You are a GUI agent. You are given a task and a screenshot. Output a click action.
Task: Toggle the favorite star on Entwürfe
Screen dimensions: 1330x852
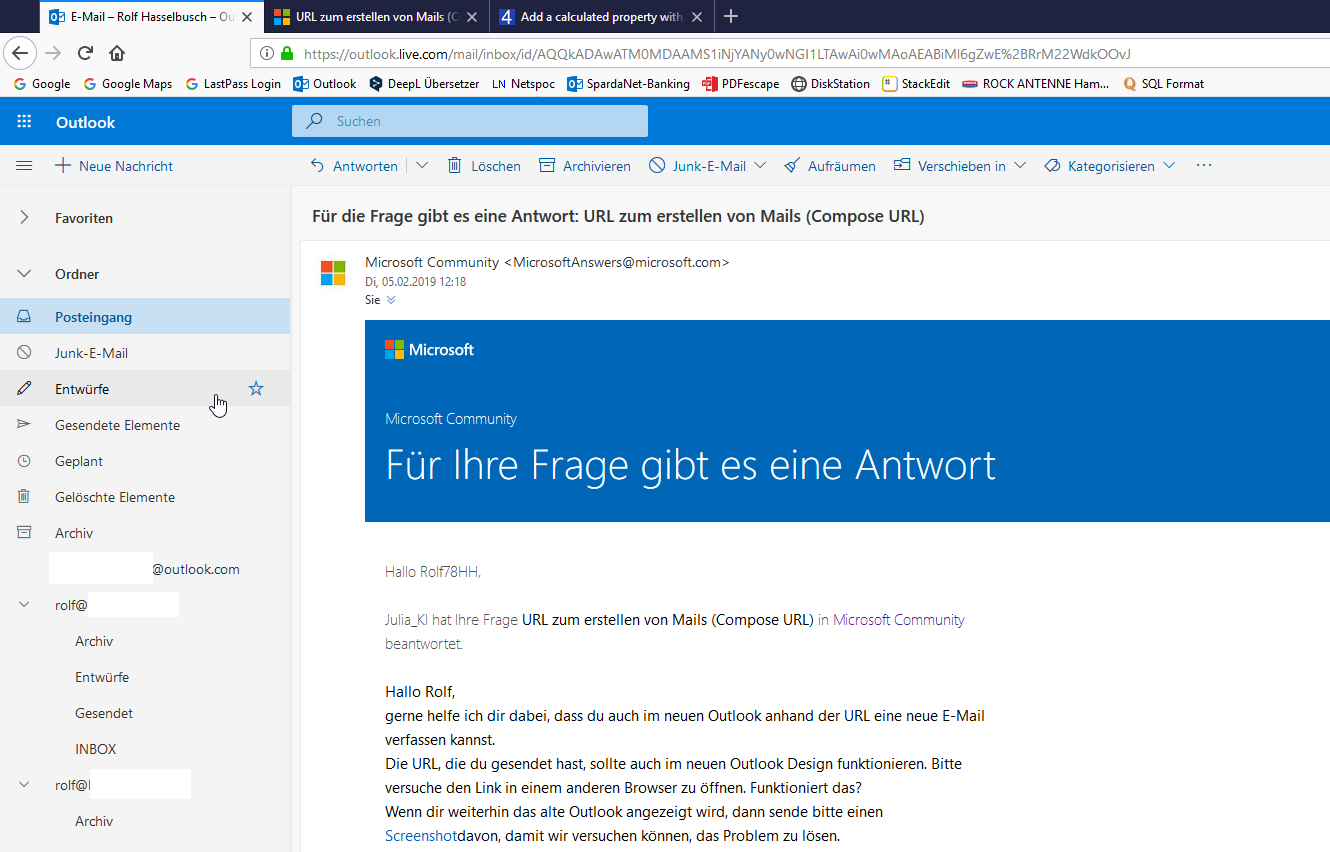click(256, 389)
